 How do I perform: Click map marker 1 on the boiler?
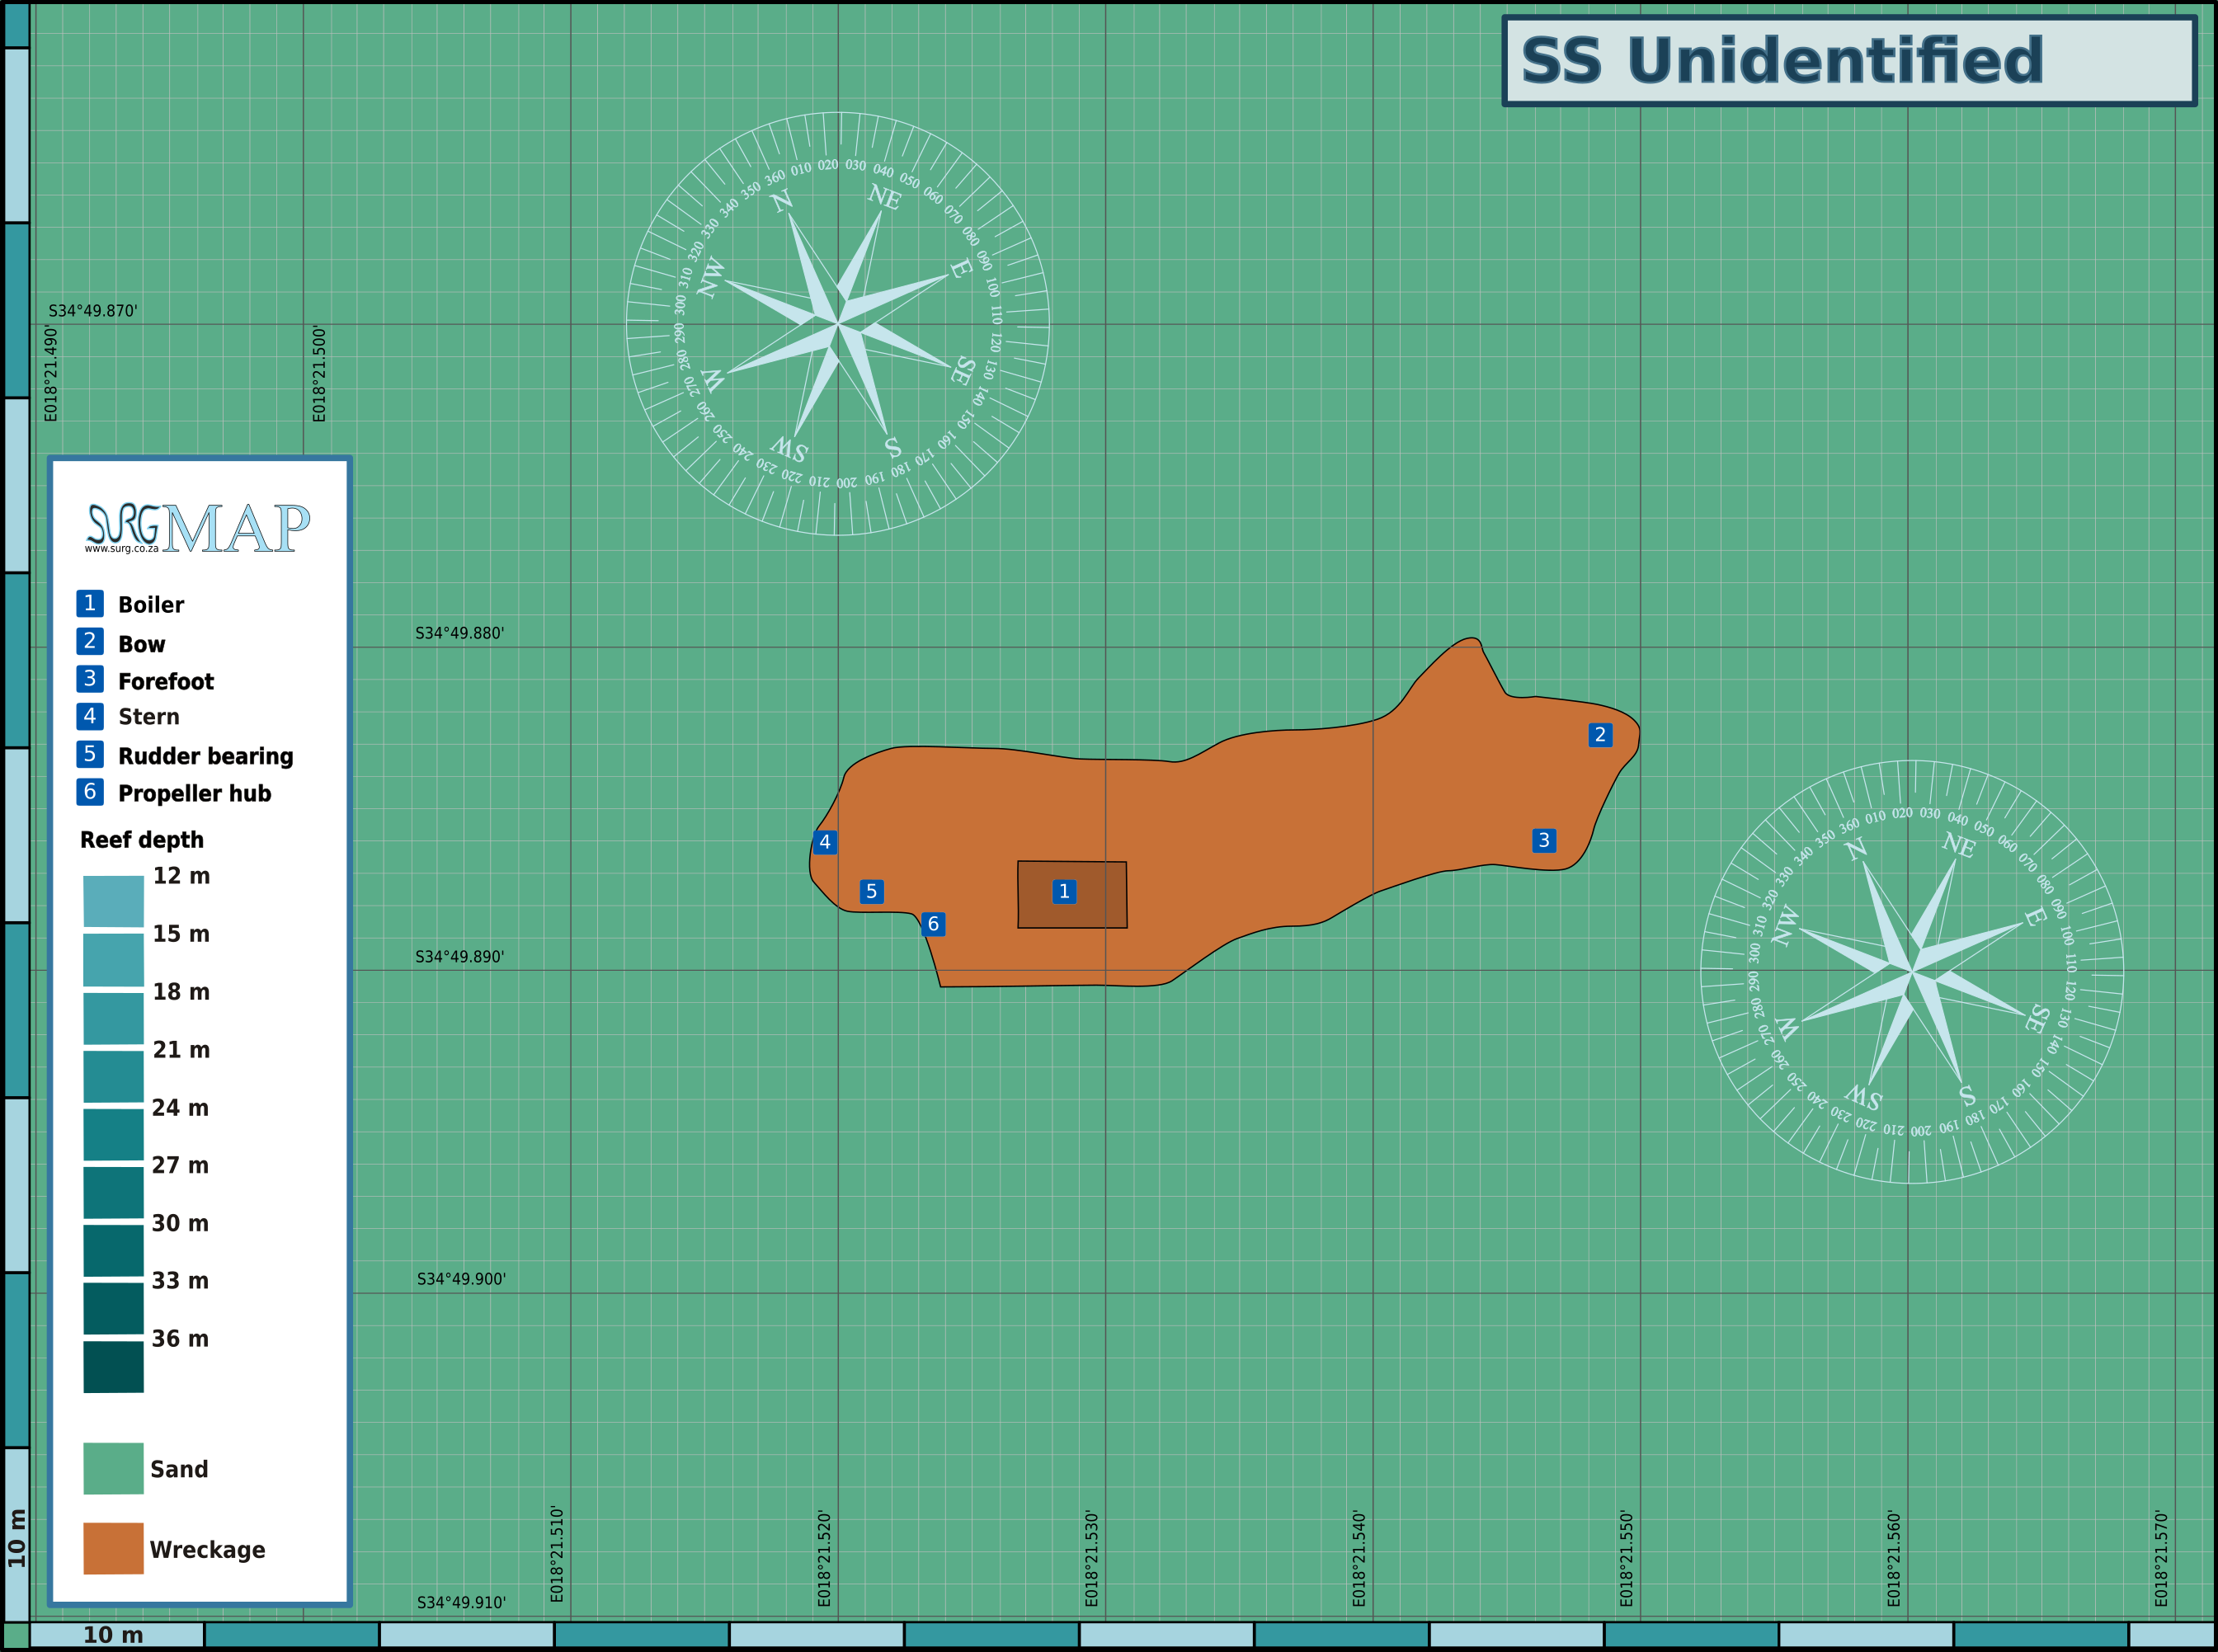[x=1064, y=891]
